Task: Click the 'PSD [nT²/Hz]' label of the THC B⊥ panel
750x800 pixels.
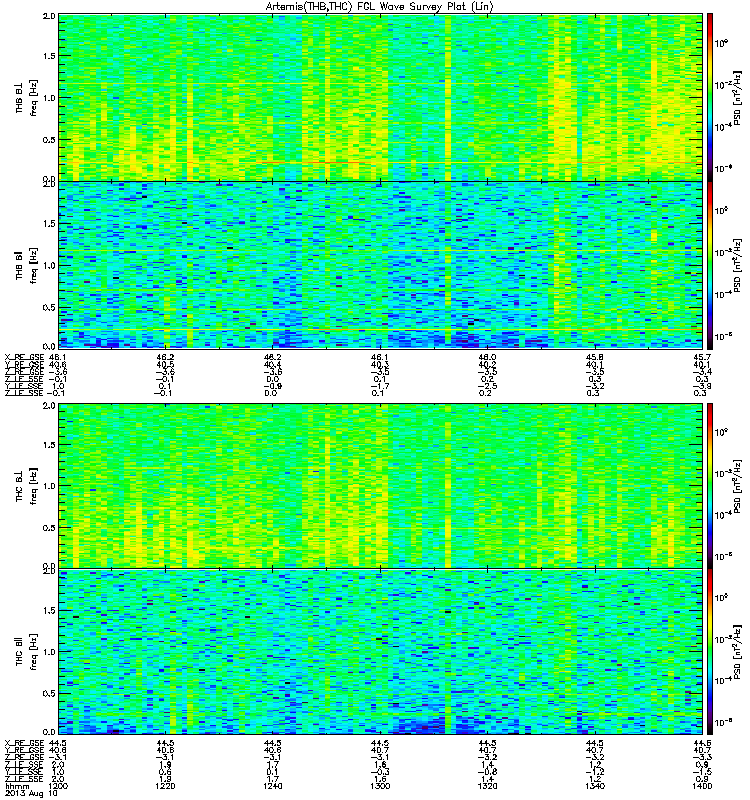Action: point(737,486)
